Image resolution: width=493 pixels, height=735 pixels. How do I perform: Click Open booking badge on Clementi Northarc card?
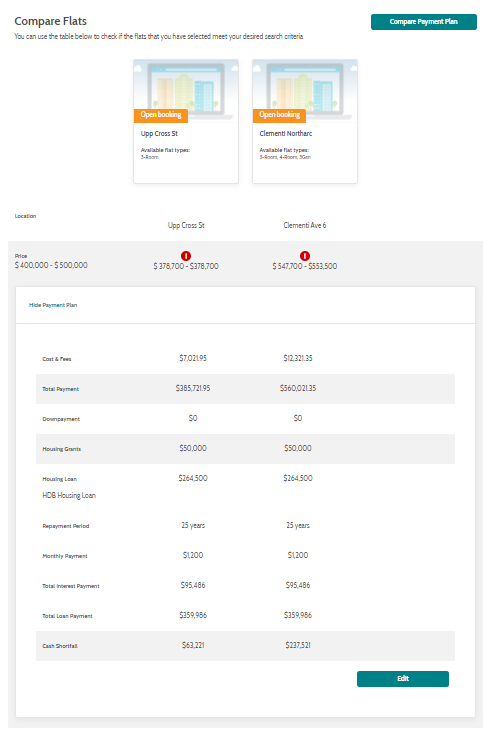click(x=279, y=115)
